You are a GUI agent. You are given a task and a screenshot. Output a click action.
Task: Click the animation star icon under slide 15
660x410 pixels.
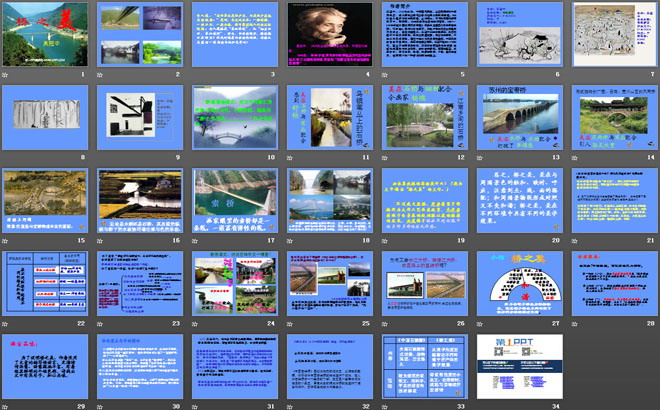click(x=5, y=241)
